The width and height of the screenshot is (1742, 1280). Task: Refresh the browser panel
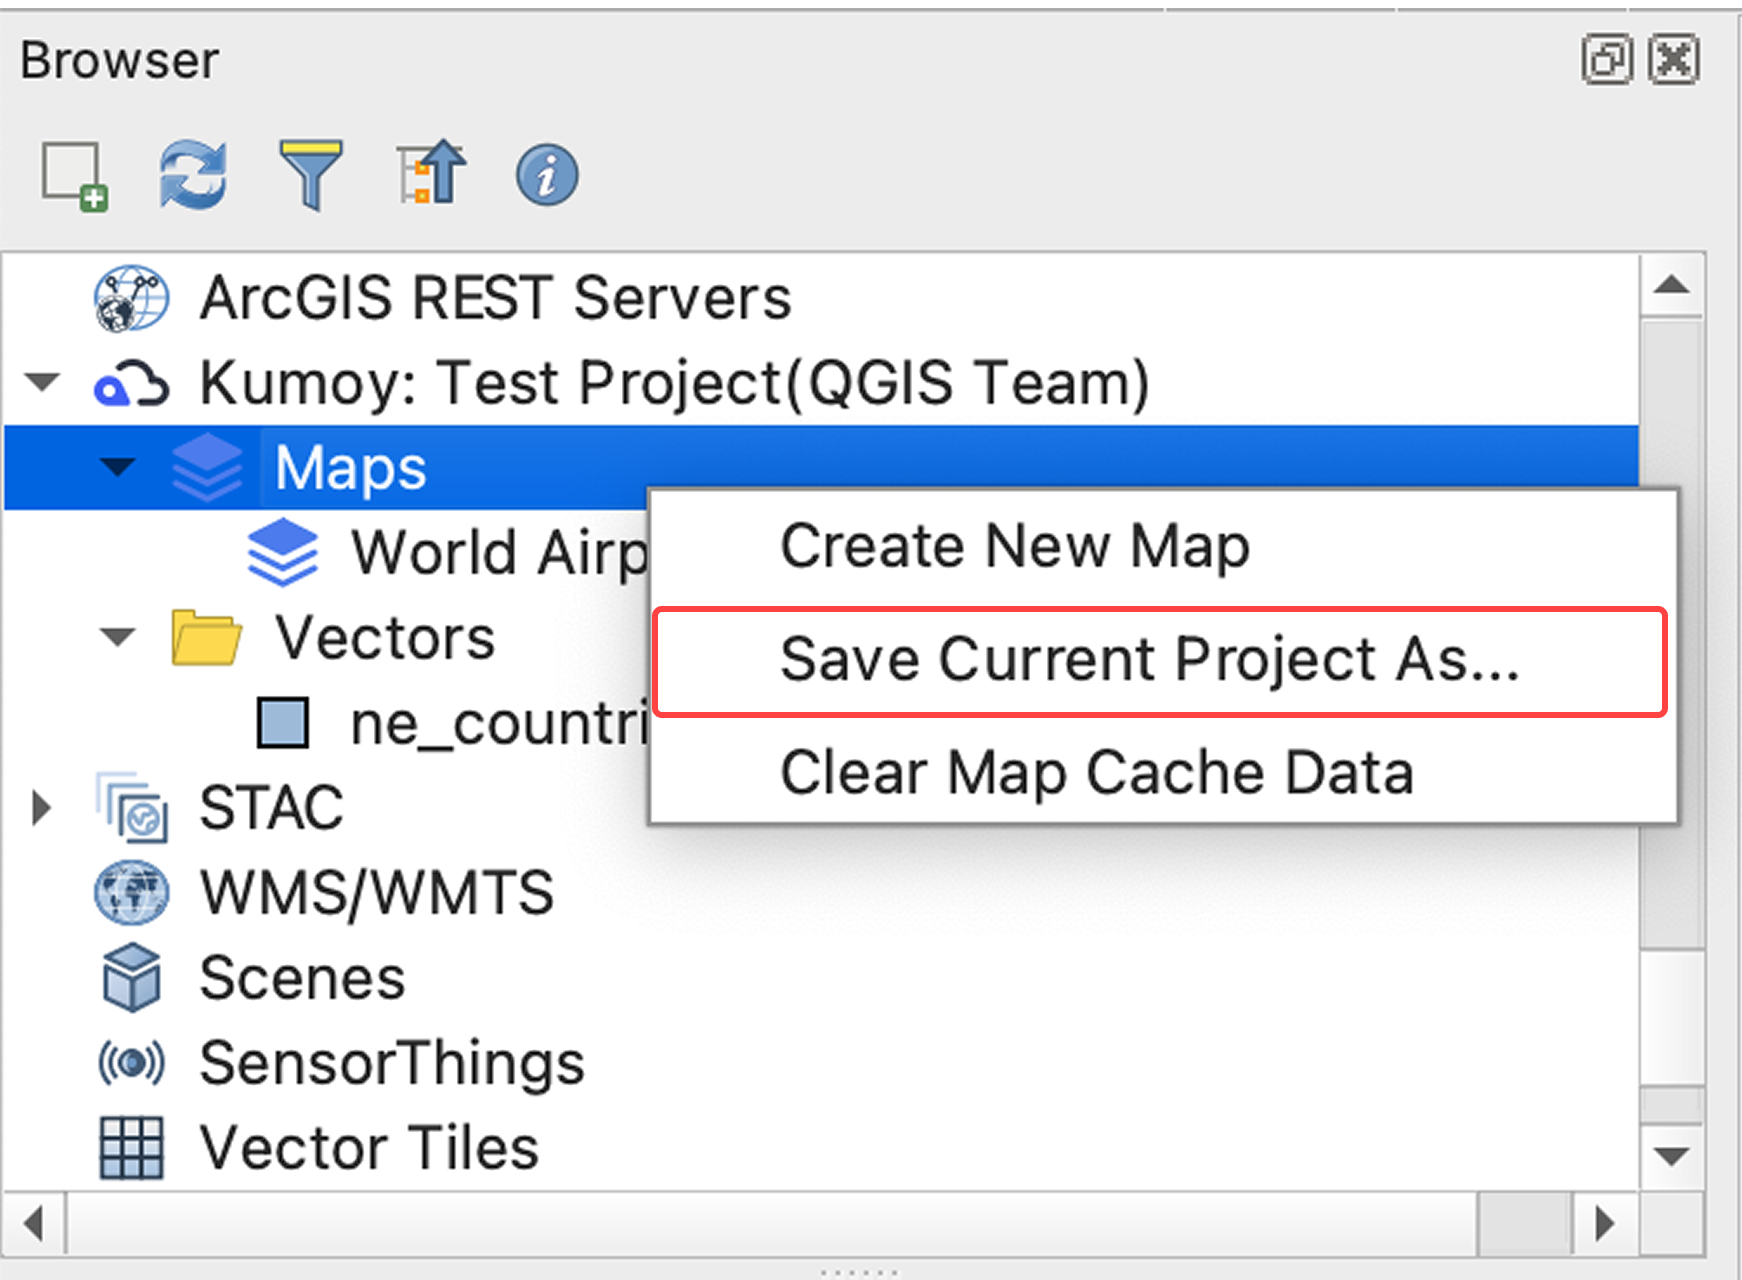194,174
